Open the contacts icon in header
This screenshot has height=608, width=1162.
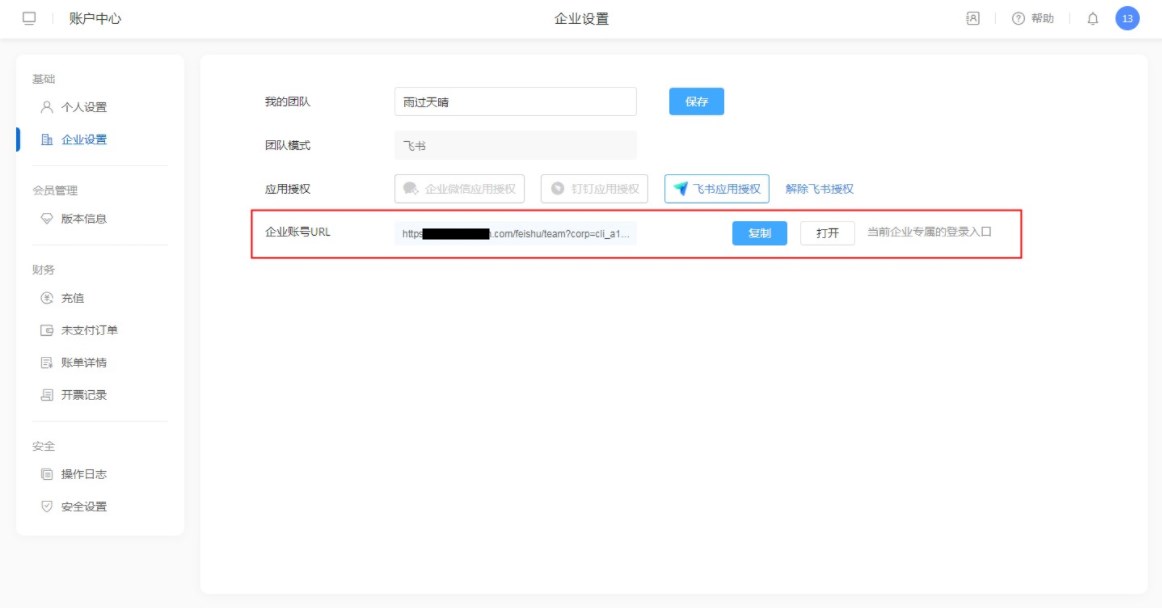pos(972,18)
